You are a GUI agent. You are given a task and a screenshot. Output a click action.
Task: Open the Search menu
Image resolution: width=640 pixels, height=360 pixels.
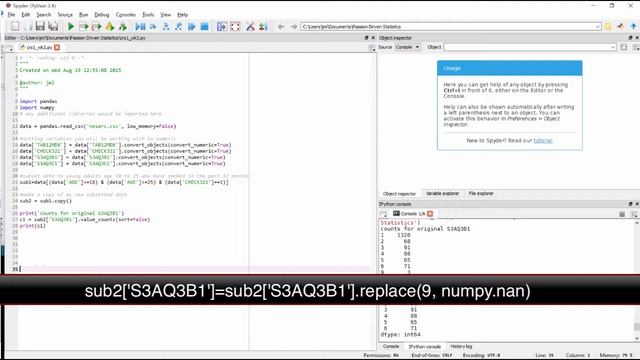pyautogui.click(x=44, y=15)
